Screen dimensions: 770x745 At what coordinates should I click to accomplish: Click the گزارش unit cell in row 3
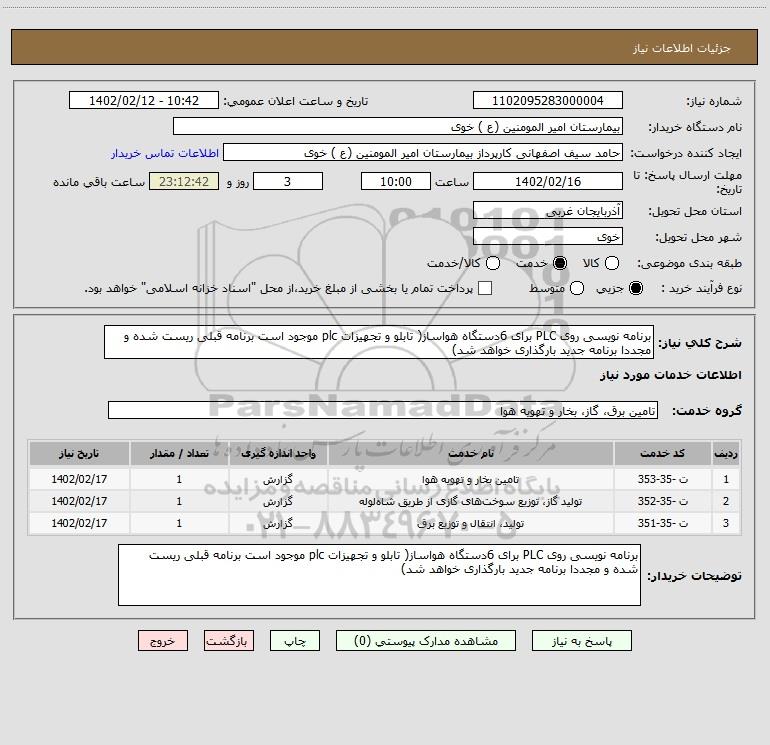click(278, 524)
